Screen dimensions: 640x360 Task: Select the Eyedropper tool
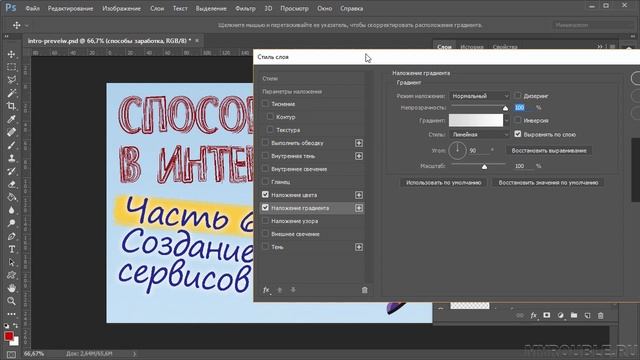pyautogui.click(x=11, y=119)
